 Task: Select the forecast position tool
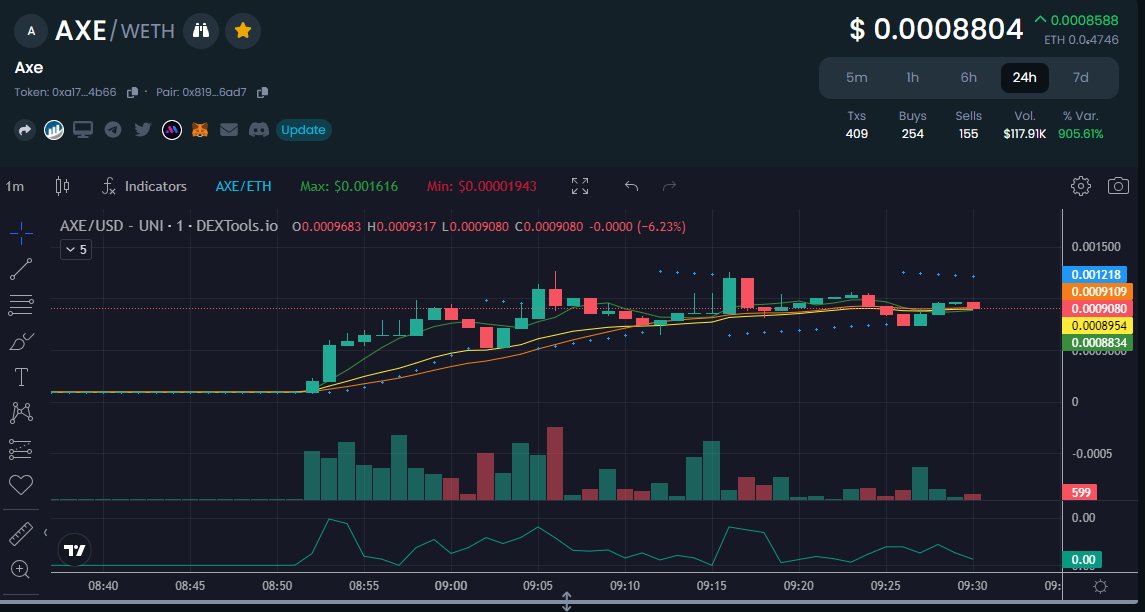click(21, 449)
